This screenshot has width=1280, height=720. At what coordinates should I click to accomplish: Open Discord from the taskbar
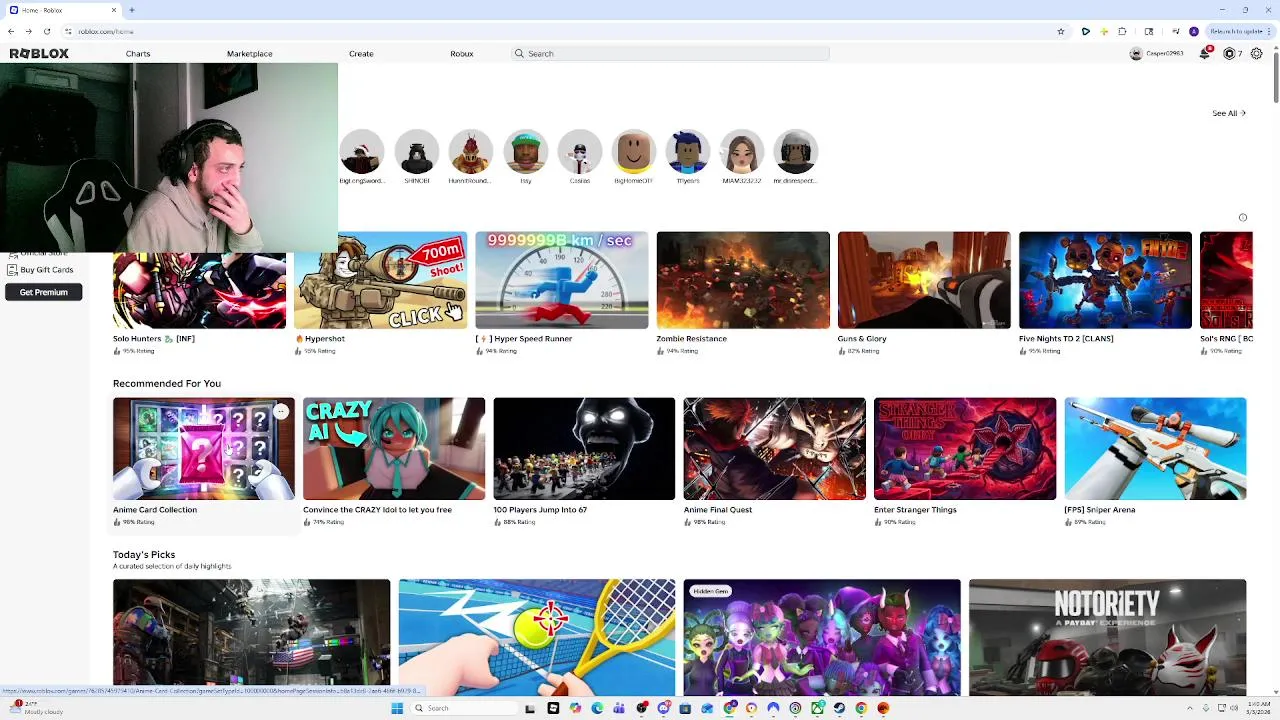point(663,708)
